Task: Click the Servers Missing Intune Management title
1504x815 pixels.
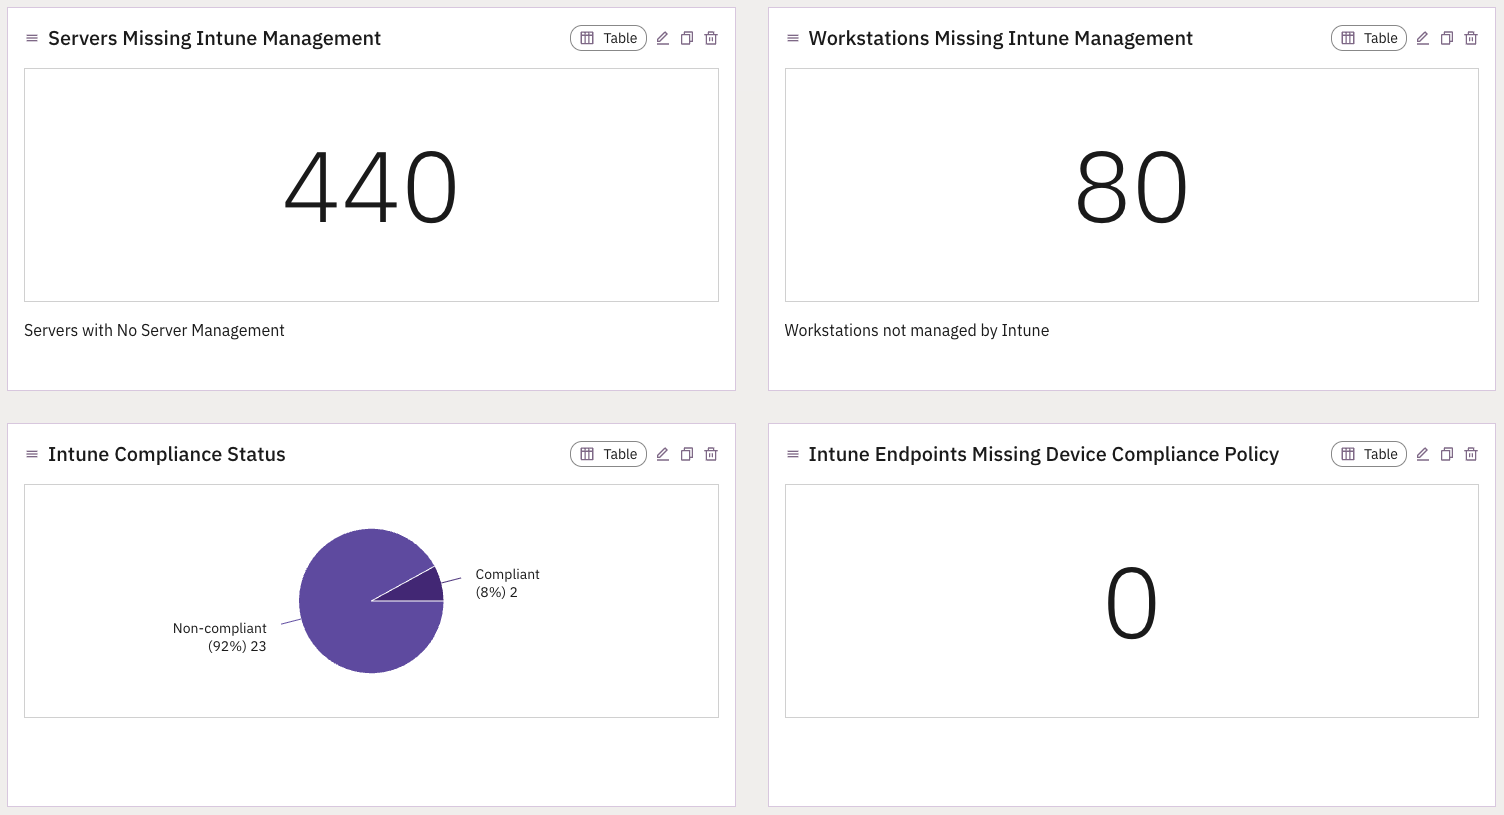Action: (x=214, y=38)
